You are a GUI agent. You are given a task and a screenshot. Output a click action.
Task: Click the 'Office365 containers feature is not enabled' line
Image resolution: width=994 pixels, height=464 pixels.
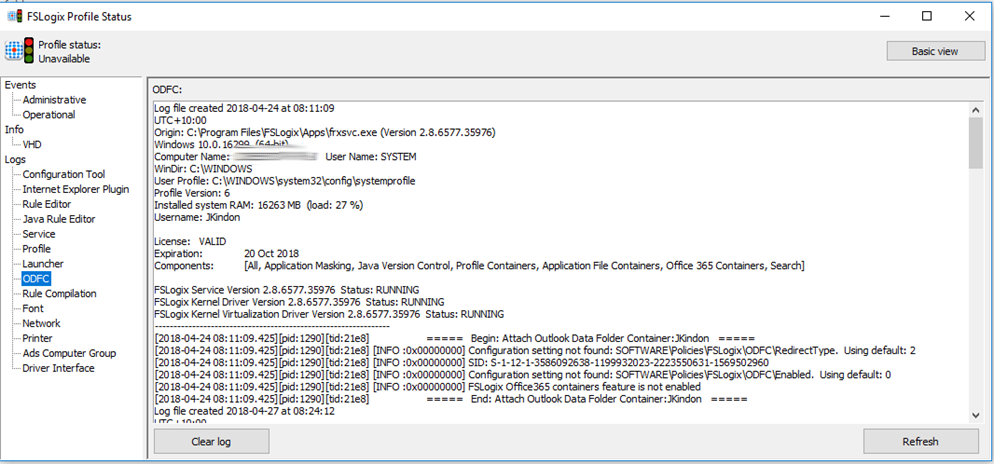point(427,387)
